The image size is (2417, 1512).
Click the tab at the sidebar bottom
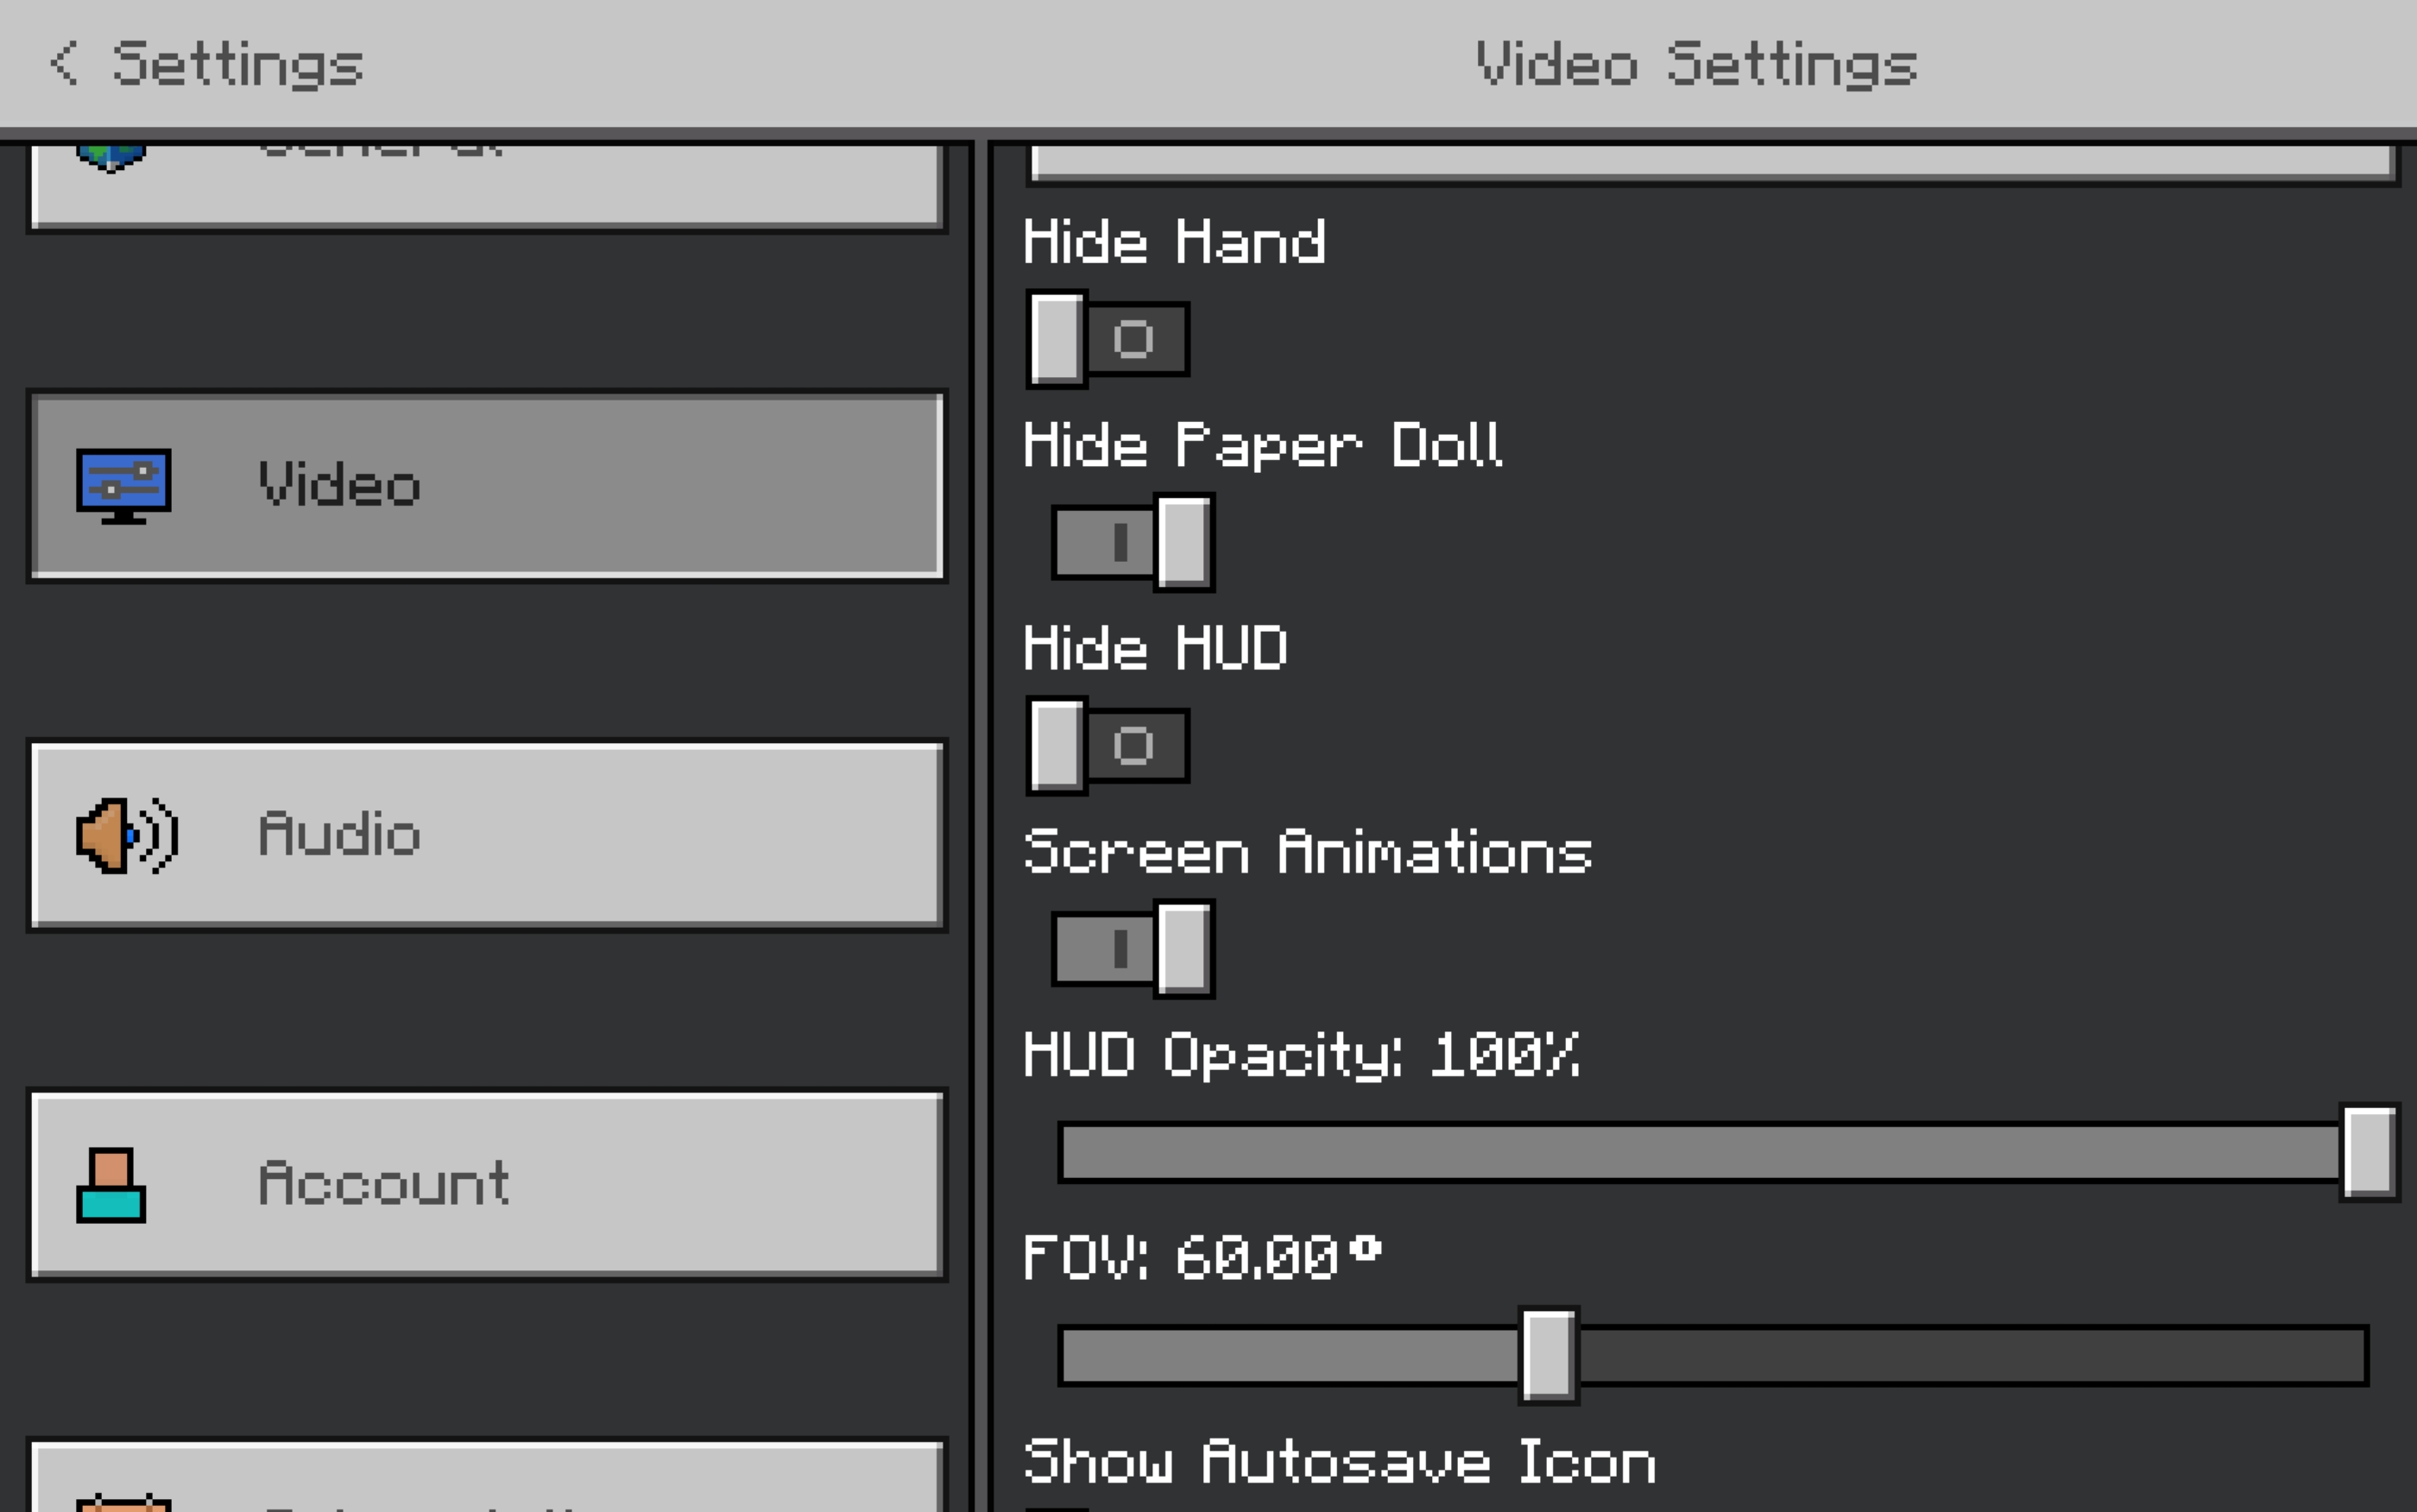(487, 1480)
